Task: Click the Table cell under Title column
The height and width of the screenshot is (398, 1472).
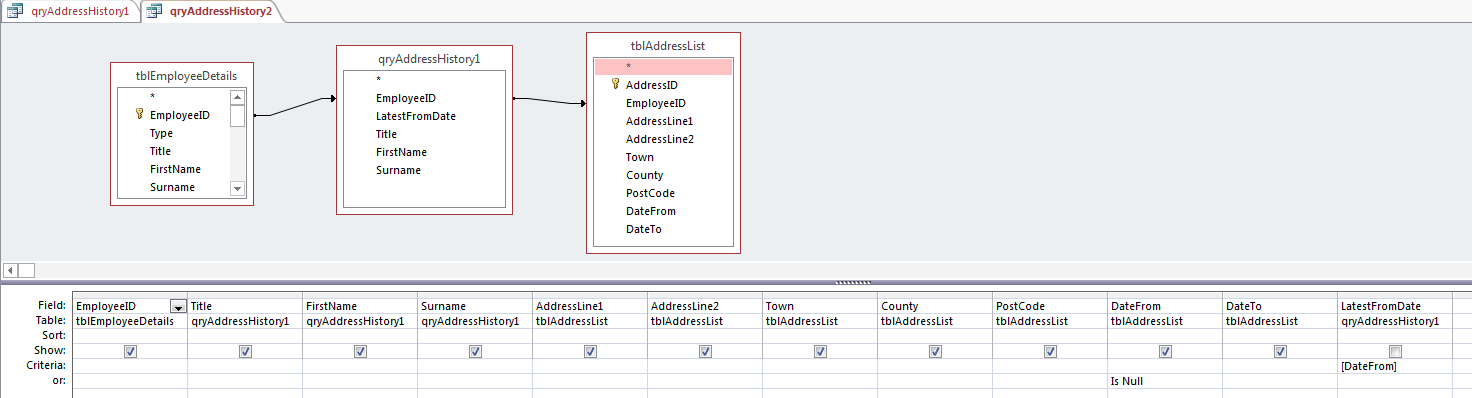Action: [x=245, y=321]
